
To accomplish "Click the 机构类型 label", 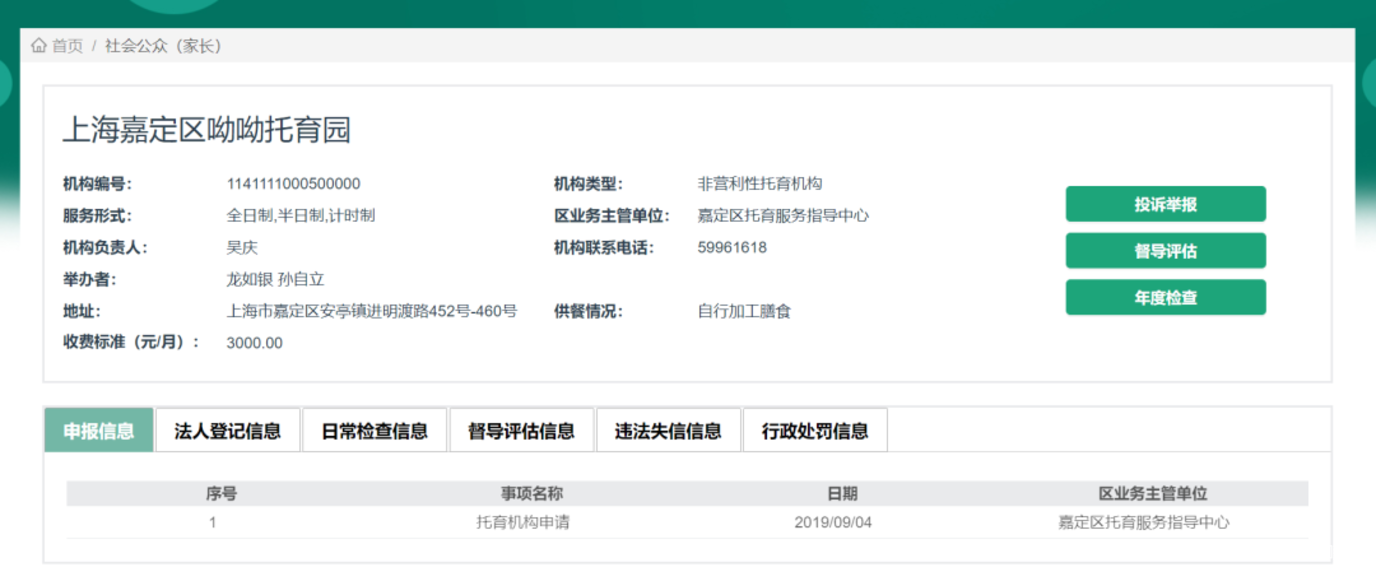I will 589,184.
